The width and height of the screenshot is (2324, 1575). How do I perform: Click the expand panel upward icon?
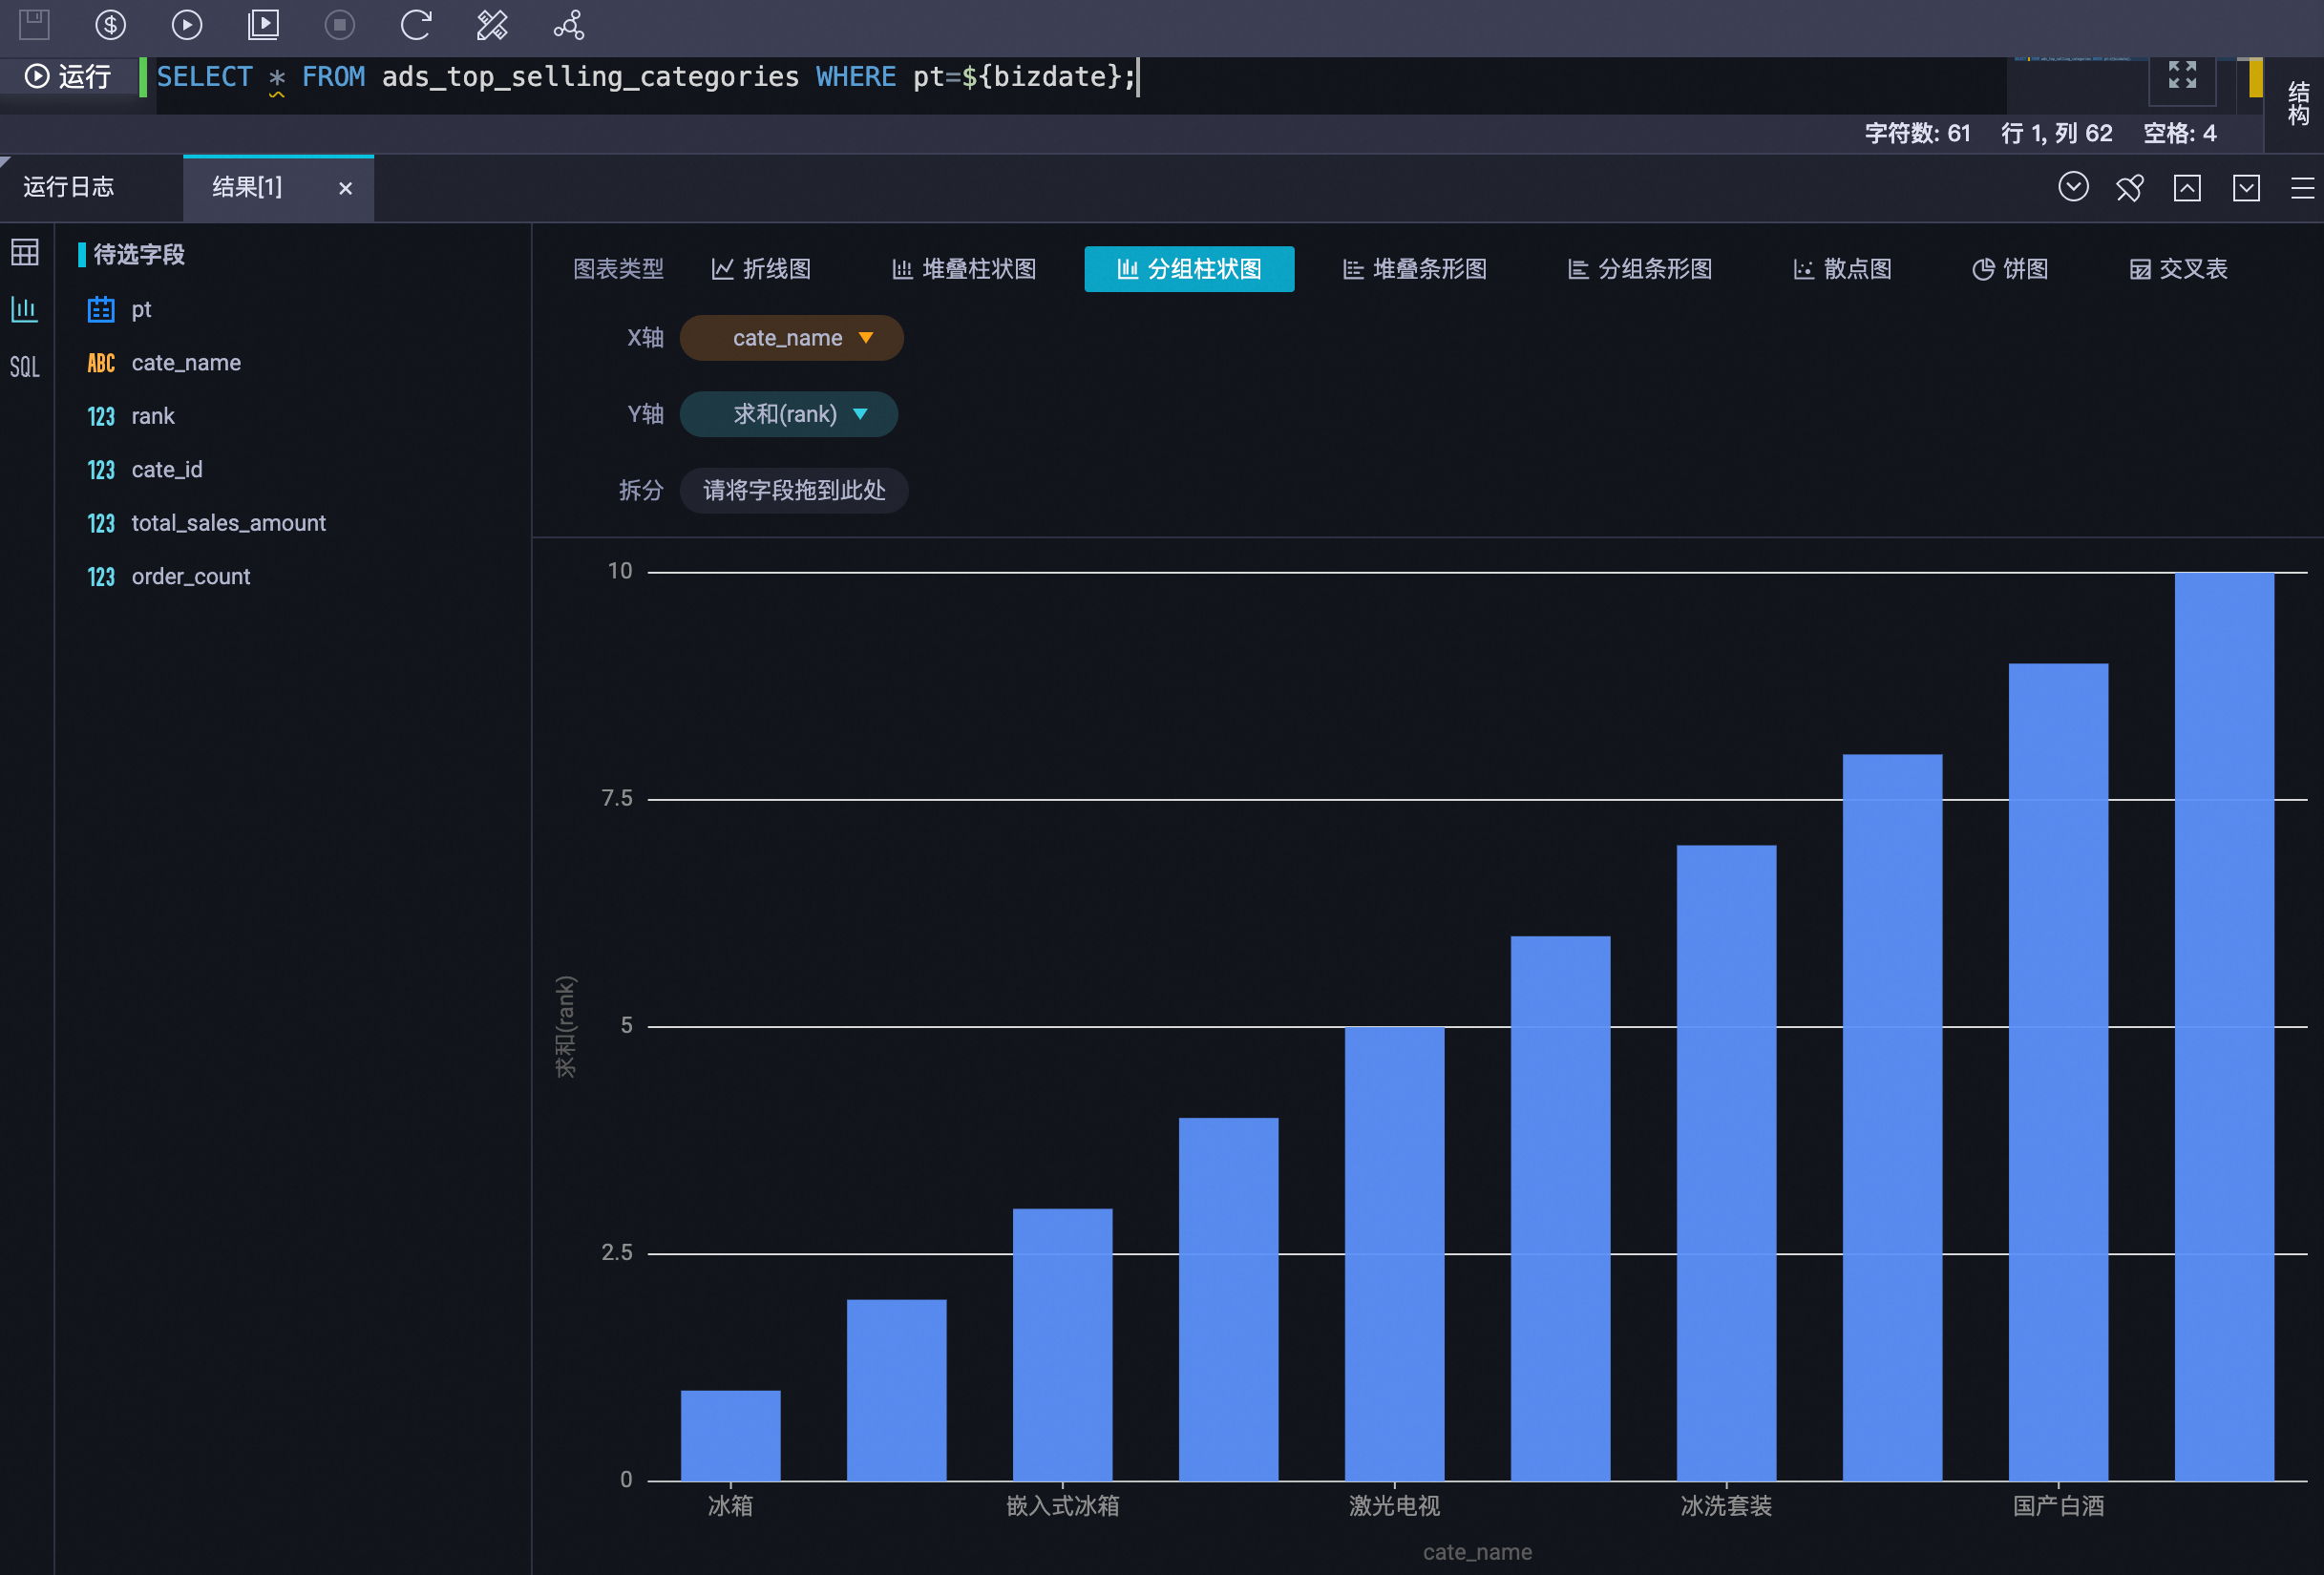pyautogui.click(x=2187, y=187)
